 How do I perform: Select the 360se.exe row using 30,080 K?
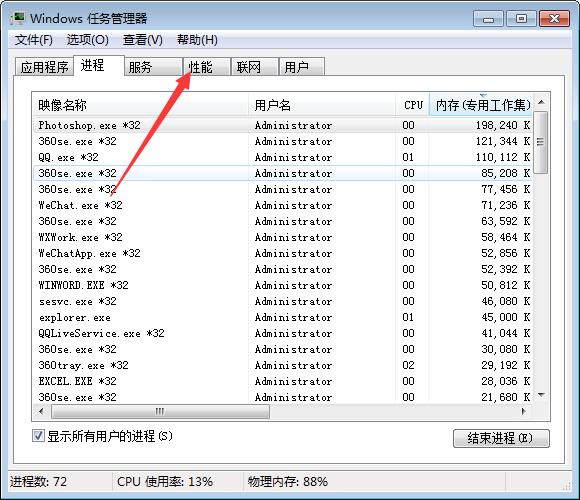(x=283, y=349)
